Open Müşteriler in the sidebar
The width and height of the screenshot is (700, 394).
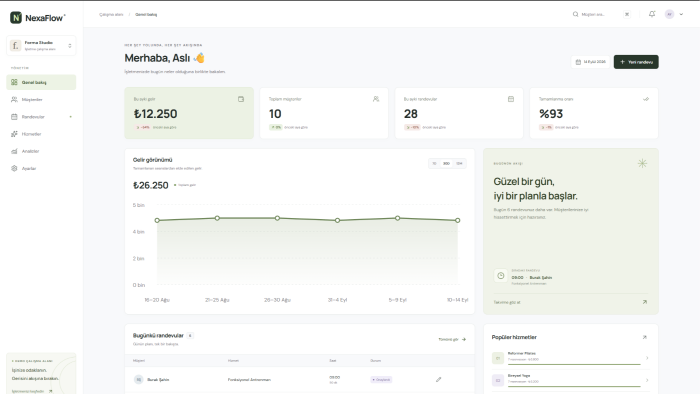(41, 100)
